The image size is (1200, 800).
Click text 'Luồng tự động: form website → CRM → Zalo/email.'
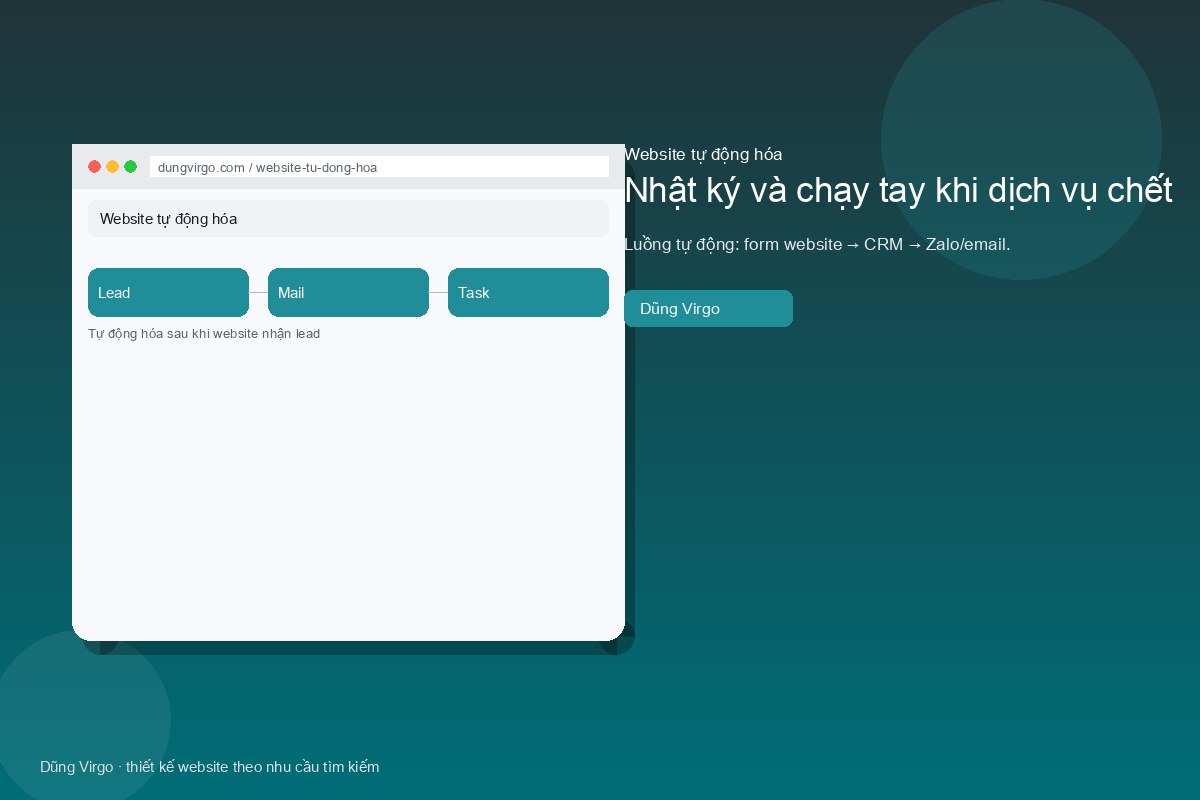(817, 244)
